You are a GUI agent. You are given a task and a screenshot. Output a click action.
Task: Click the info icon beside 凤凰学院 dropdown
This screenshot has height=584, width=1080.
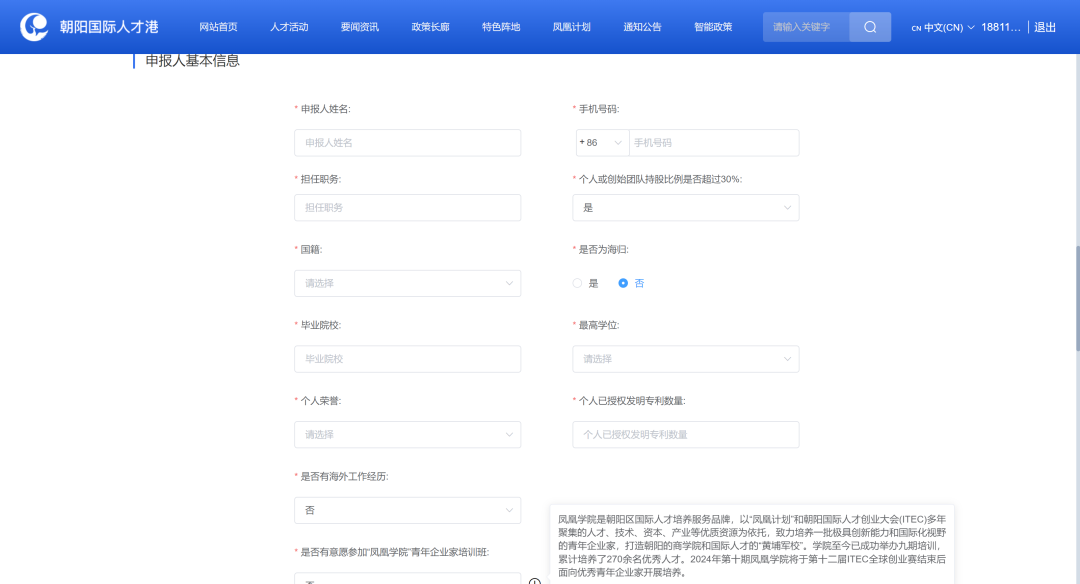(x=535, y=581)
